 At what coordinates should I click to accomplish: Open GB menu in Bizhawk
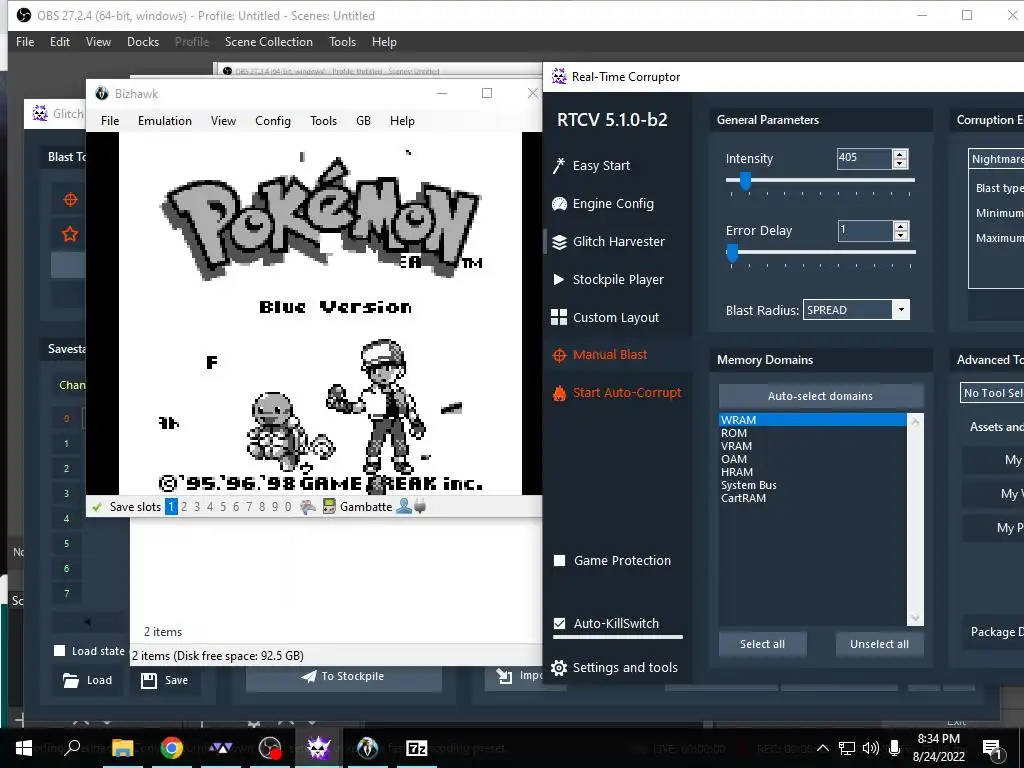point(364,121)
